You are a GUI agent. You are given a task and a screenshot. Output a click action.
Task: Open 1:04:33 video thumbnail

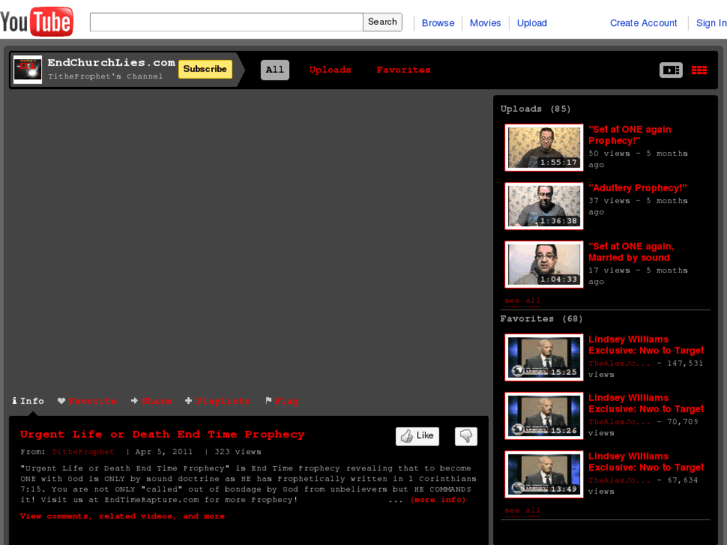544,264
